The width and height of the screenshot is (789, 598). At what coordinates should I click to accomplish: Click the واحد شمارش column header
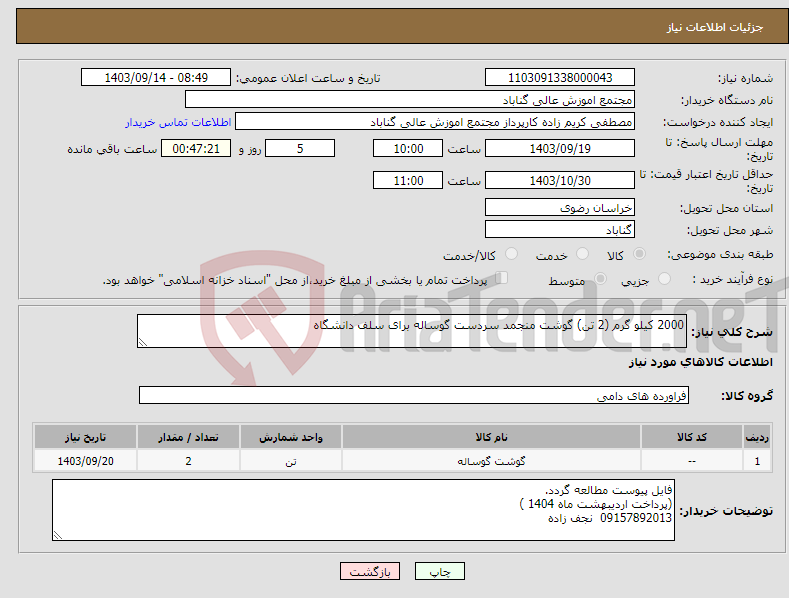click(x=291, y=437)
